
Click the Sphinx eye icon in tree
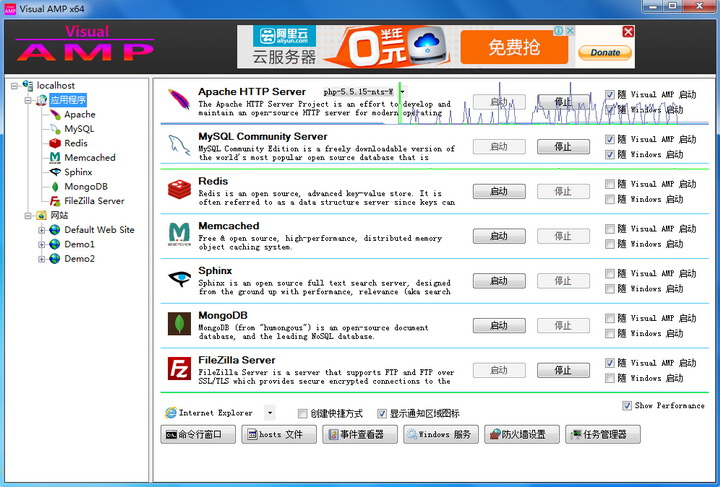tap(55, 172)
